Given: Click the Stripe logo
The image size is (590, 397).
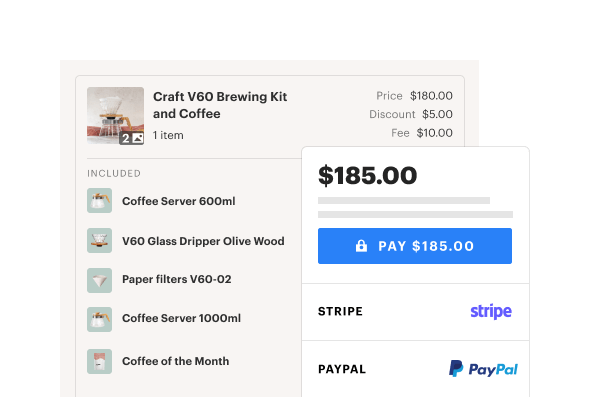Looking at the screenshot, I should [491, 311].
